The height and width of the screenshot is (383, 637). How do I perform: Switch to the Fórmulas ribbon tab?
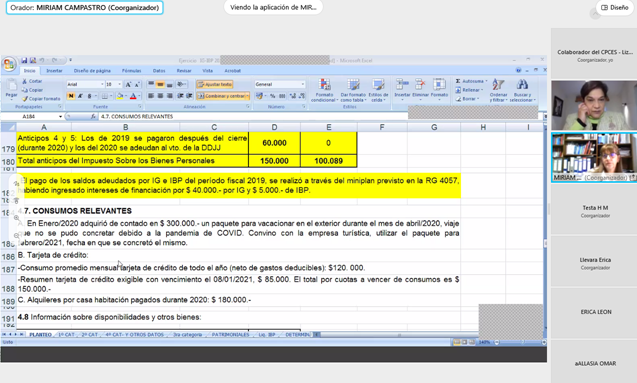131,71
